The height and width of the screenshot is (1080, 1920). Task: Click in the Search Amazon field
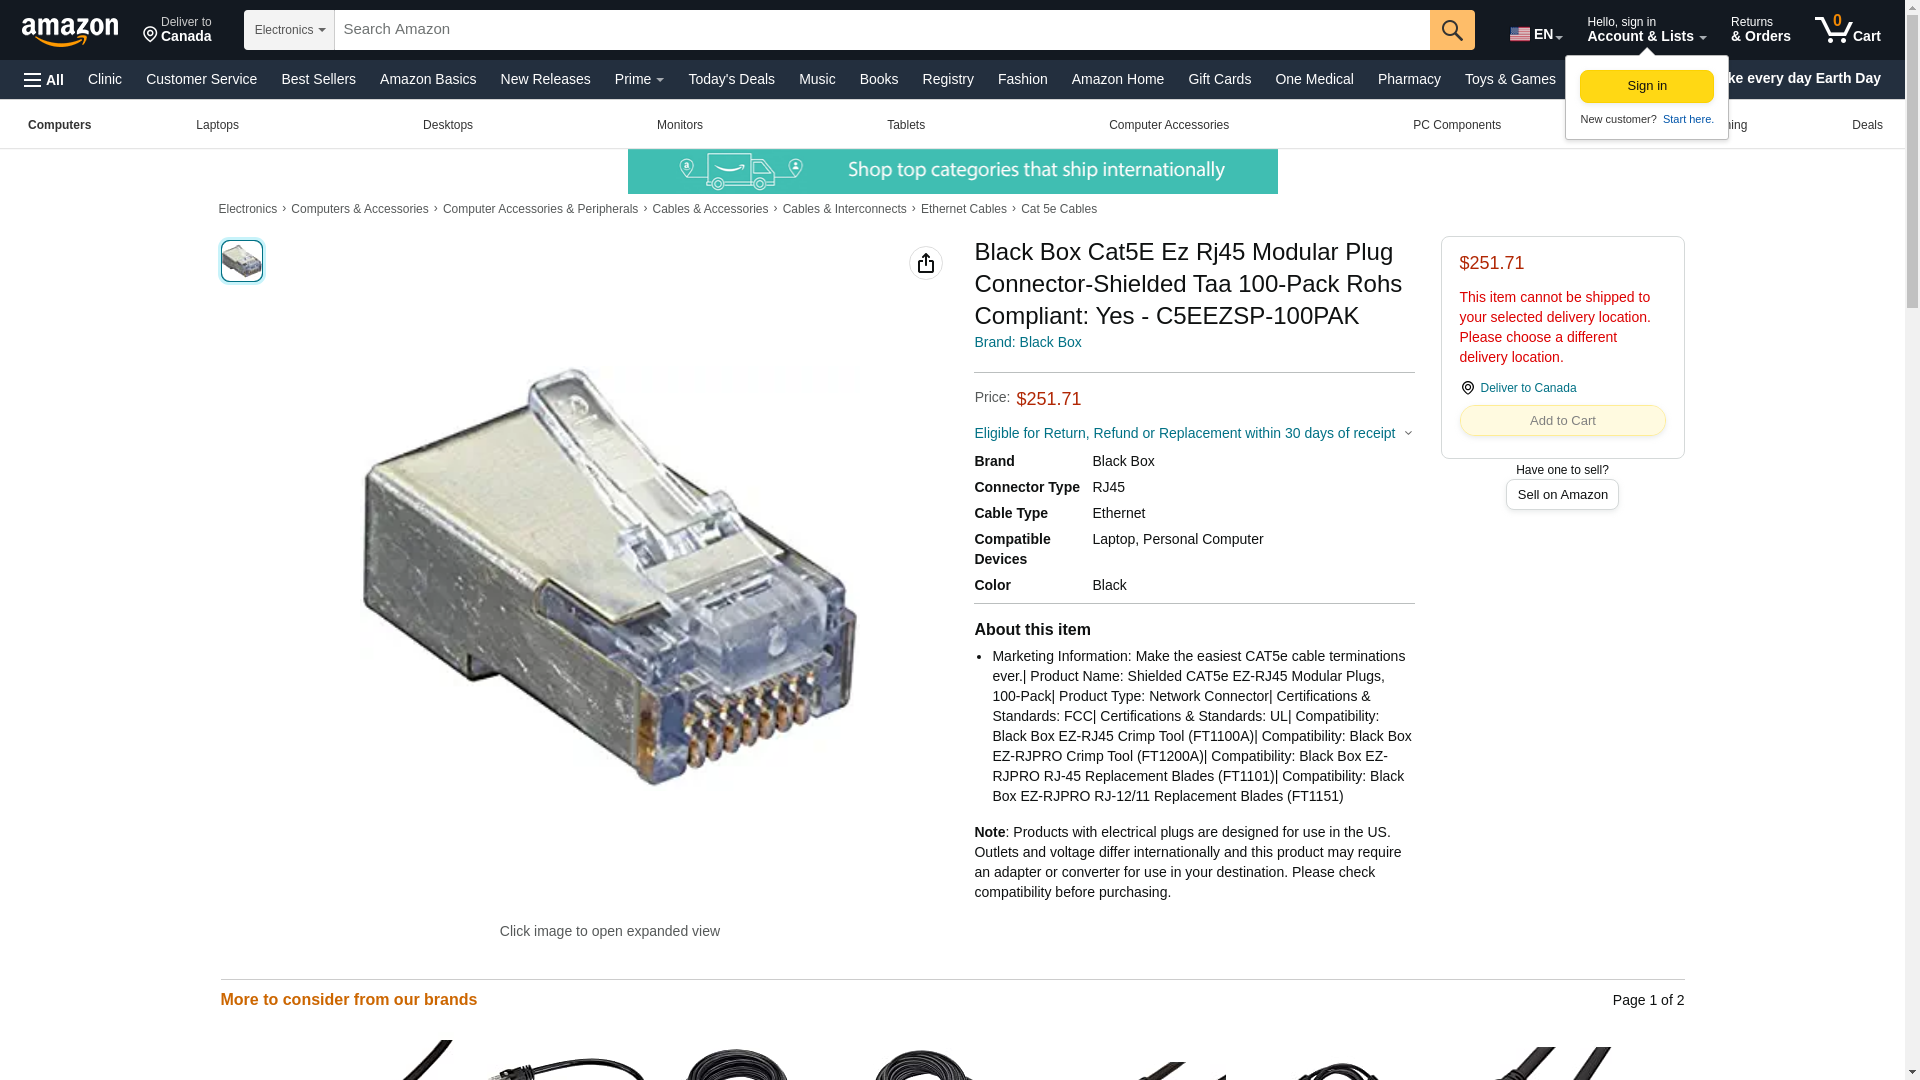pos(882,30)
